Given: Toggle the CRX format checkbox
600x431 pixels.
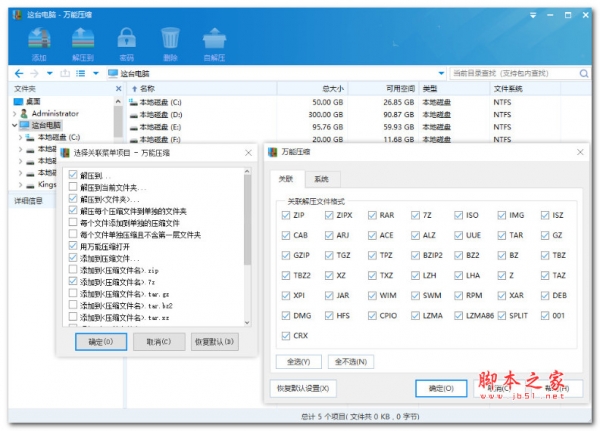Looking at the screenshot, I should 285,336.
